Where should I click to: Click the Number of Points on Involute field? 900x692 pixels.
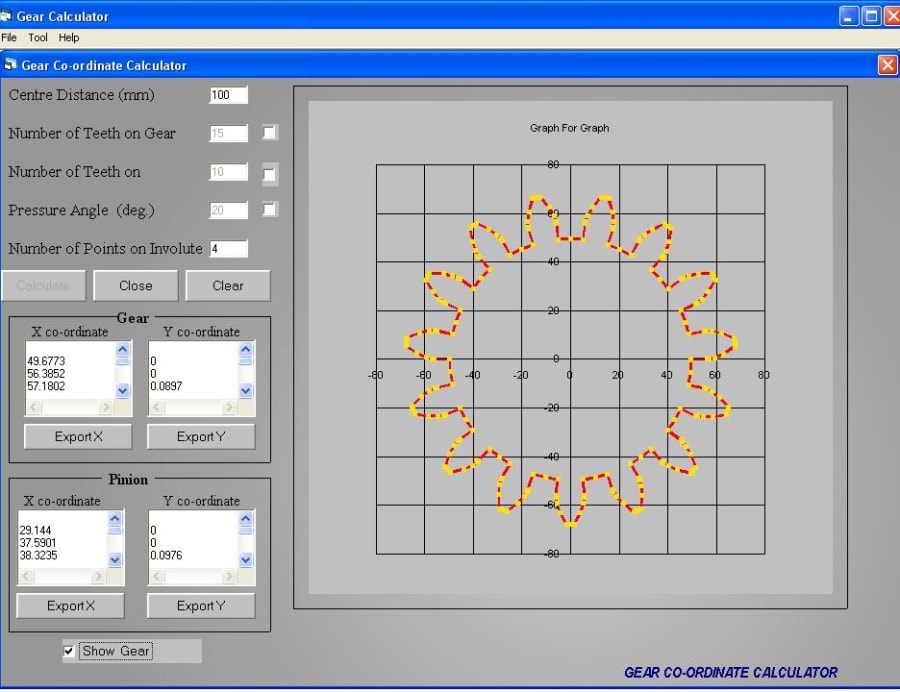tap(228, 248)
